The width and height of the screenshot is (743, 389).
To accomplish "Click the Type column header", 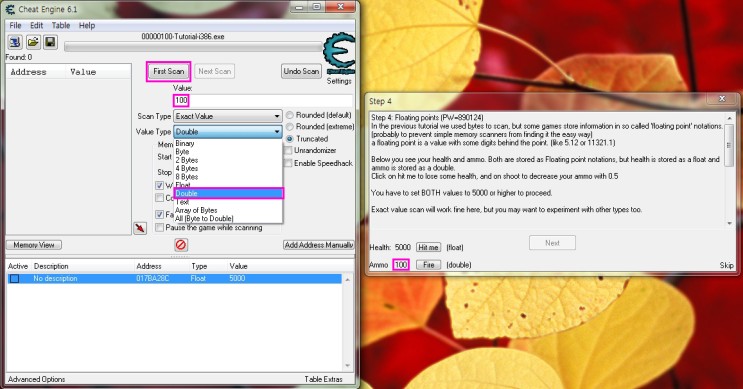I will 199,266.
